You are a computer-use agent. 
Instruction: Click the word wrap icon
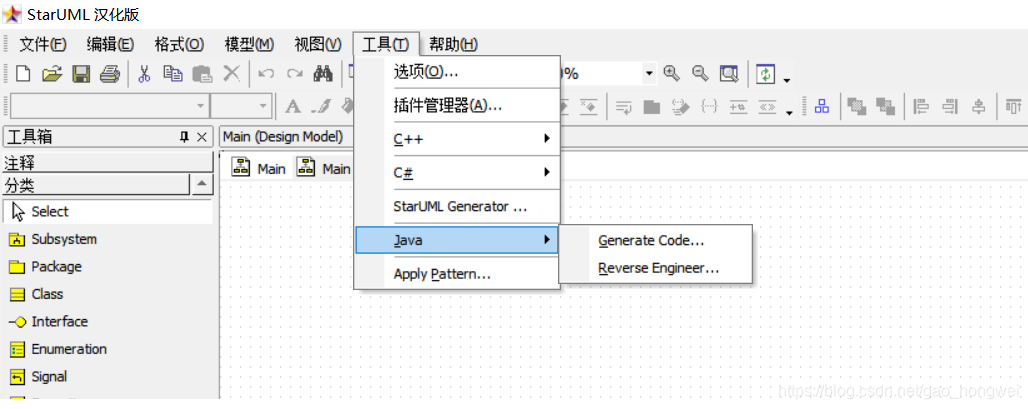coord(623,106)
